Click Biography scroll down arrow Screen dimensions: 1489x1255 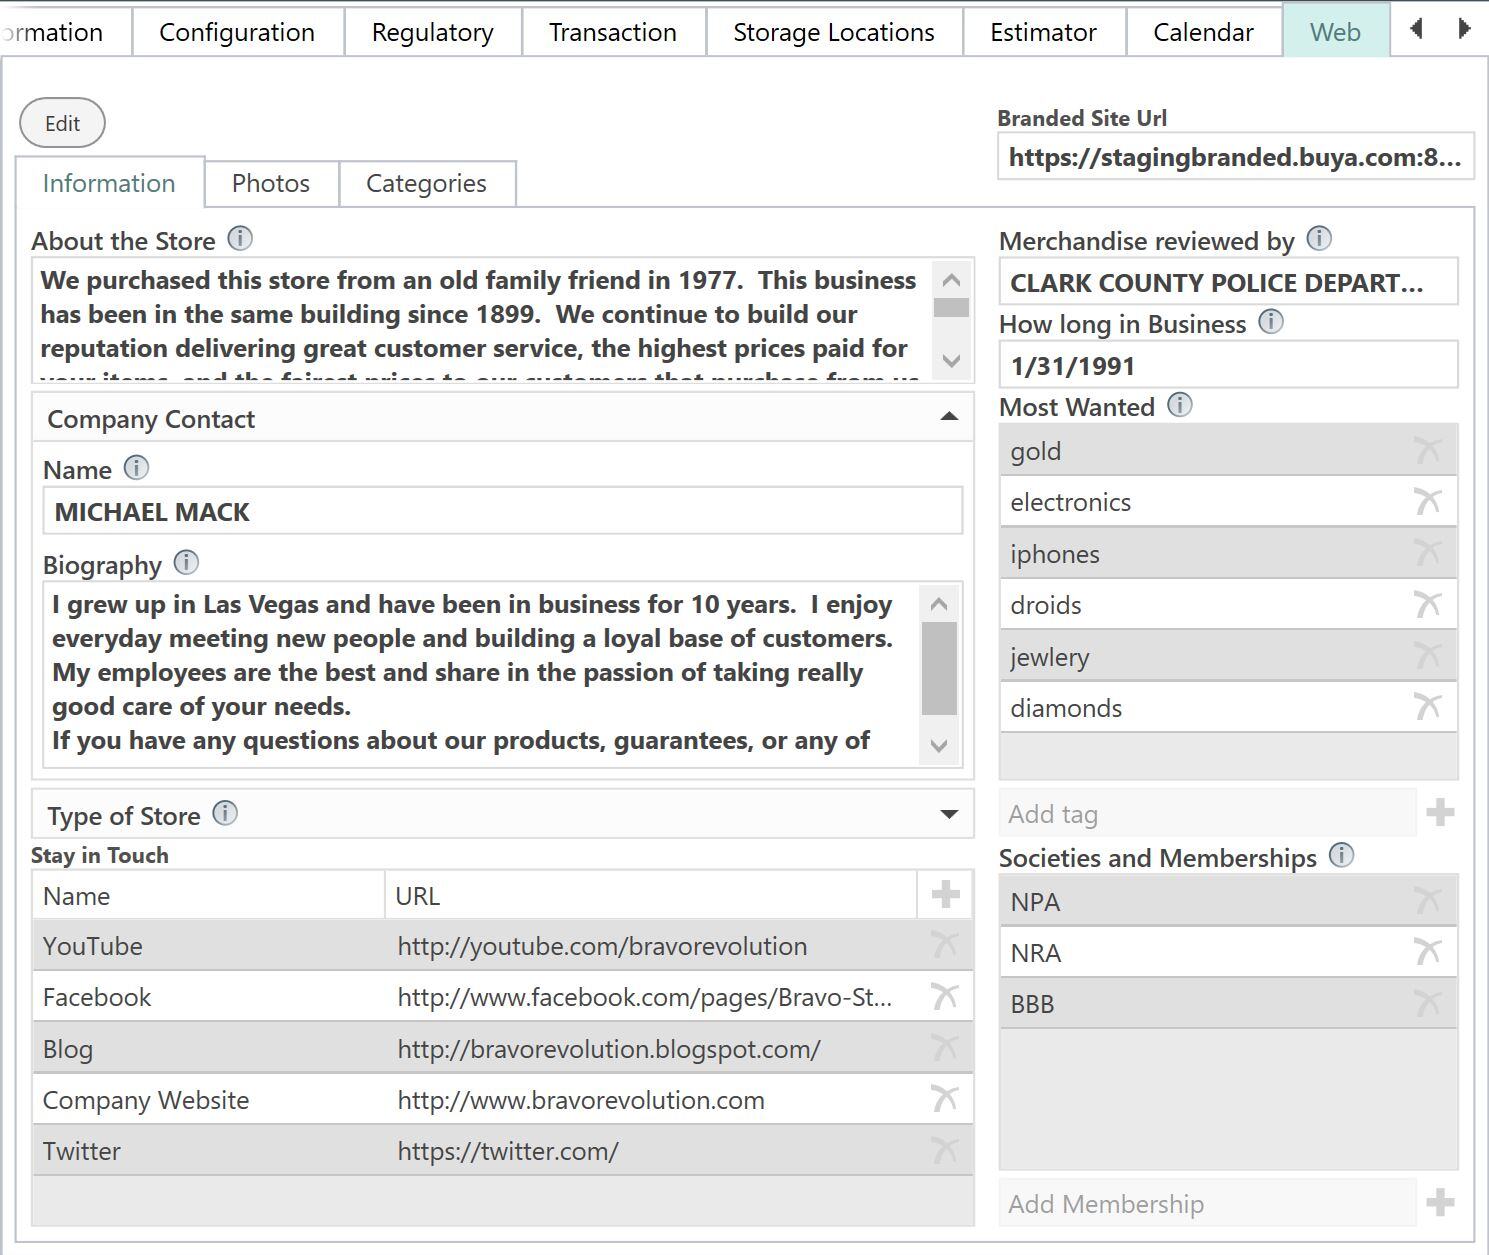939,745
